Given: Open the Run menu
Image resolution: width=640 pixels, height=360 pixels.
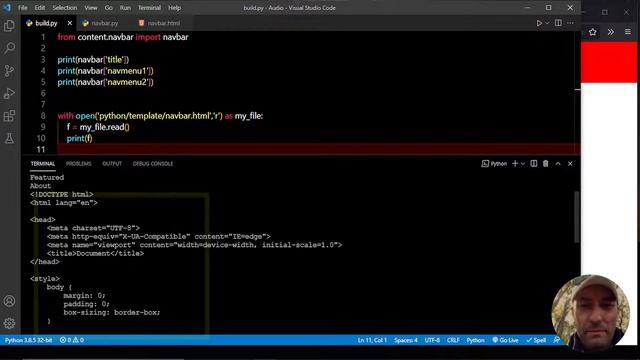Looking at the screenshot, I should tap(125, 8).
